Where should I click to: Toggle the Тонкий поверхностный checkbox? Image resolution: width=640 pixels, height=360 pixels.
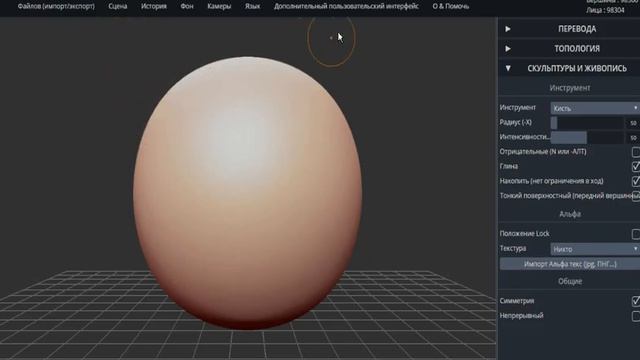point(636,196)
